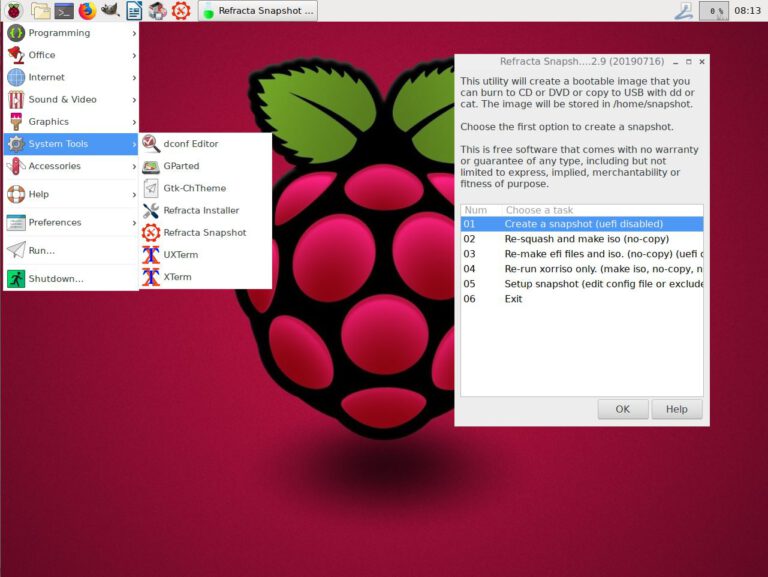This screenshot has height=577, width=768.
Task: Click the Graphics paintbrush icon
Action: (x=16, y=121)
